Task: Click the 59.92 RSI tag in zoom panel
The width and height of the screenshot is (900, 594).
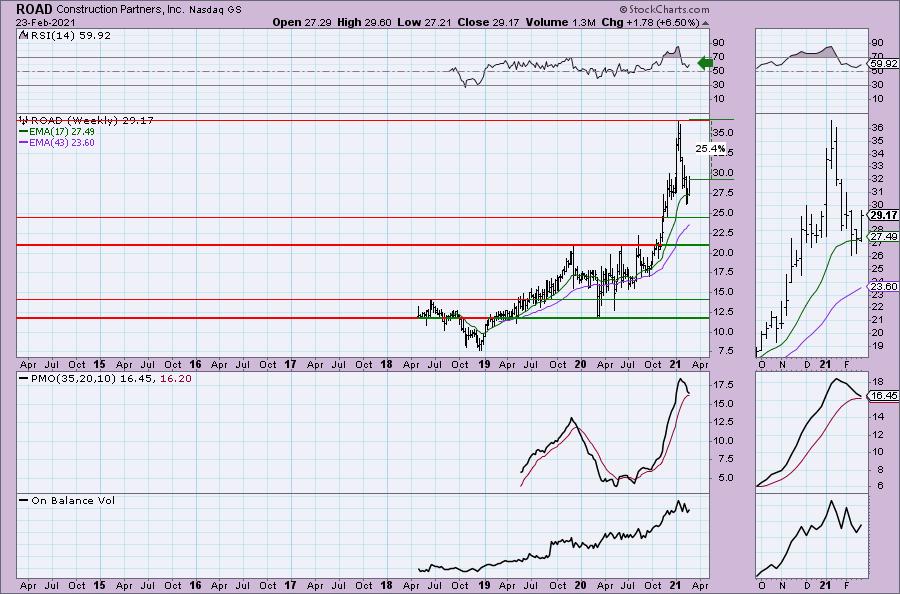Action: coord(883,63)
